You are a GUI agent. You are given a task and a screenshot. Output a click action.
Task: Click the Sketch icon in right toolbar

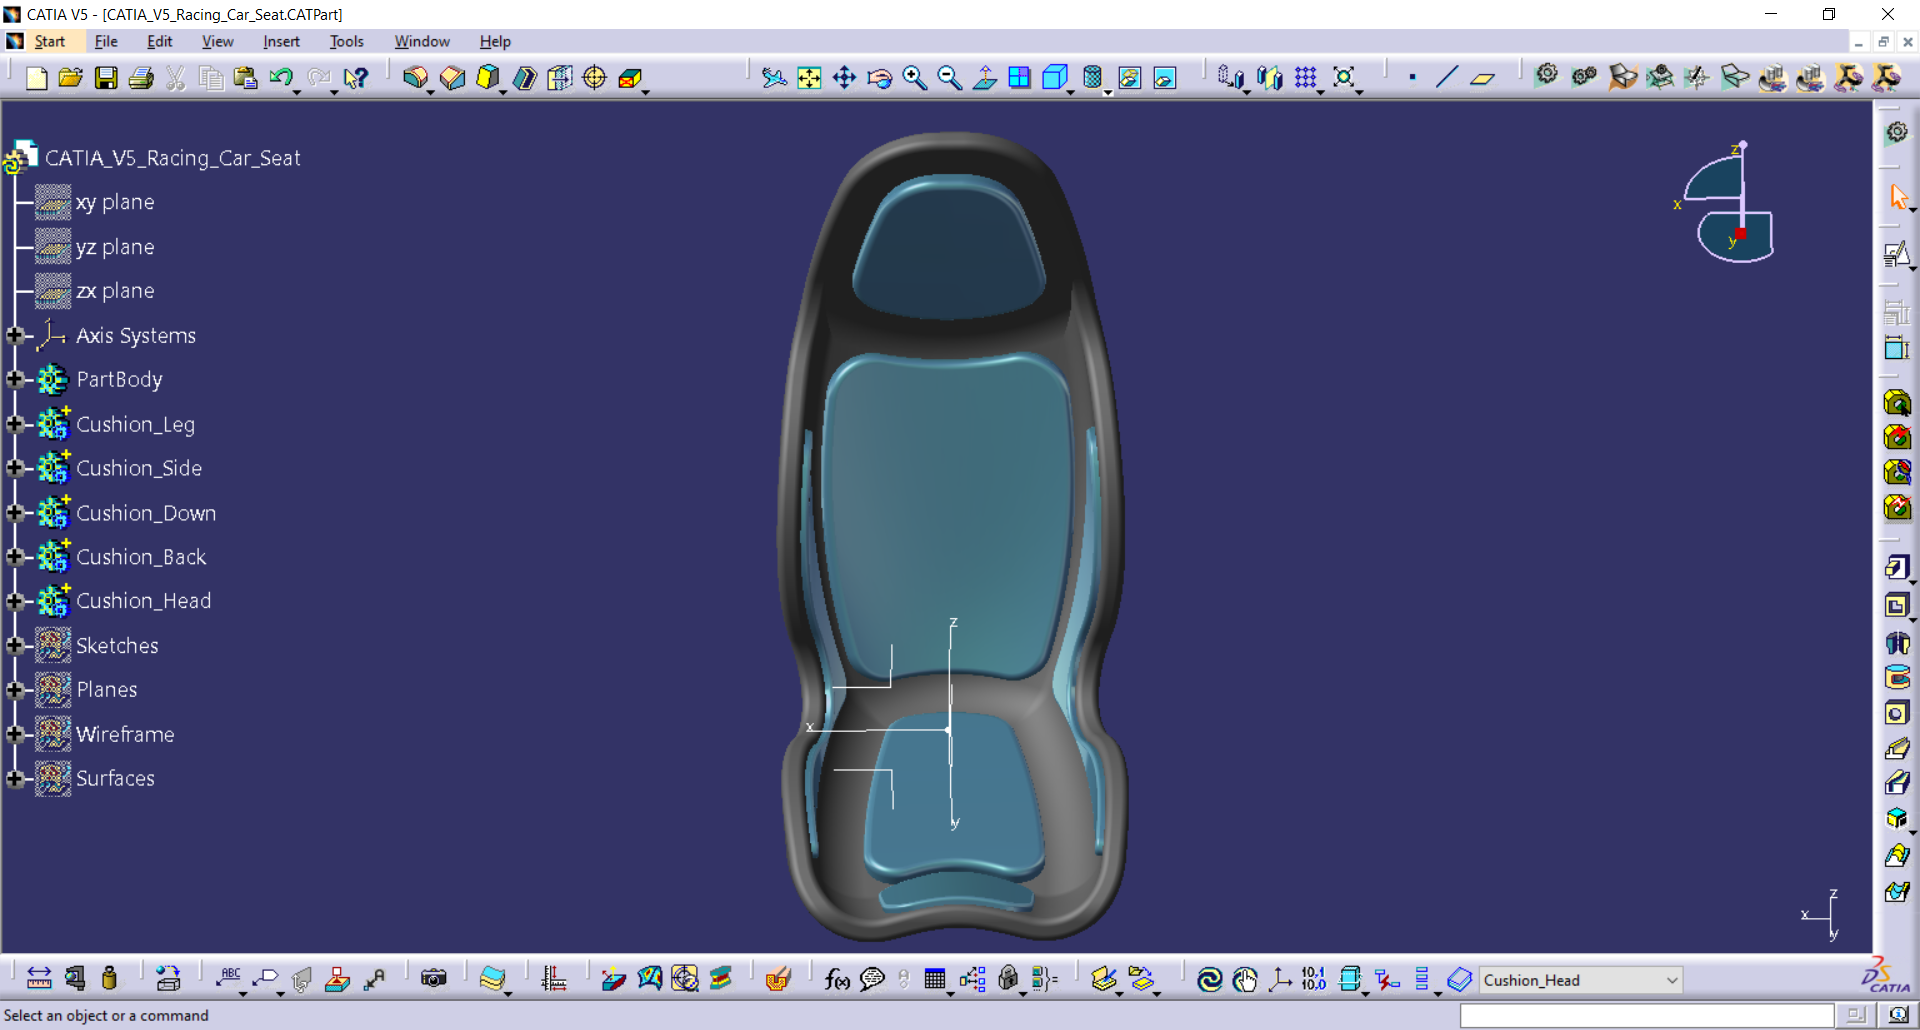pos(1897,254)
